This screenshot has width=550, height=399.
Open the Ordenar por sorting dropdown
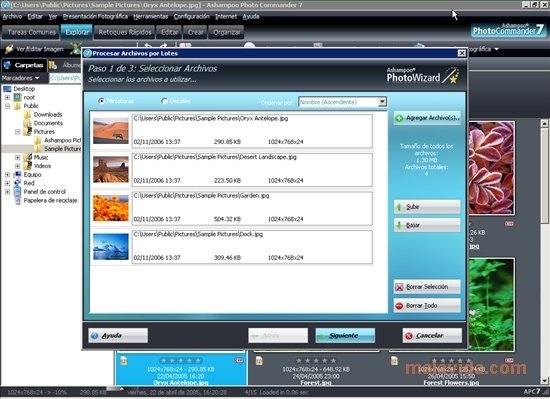coord(382,102)
